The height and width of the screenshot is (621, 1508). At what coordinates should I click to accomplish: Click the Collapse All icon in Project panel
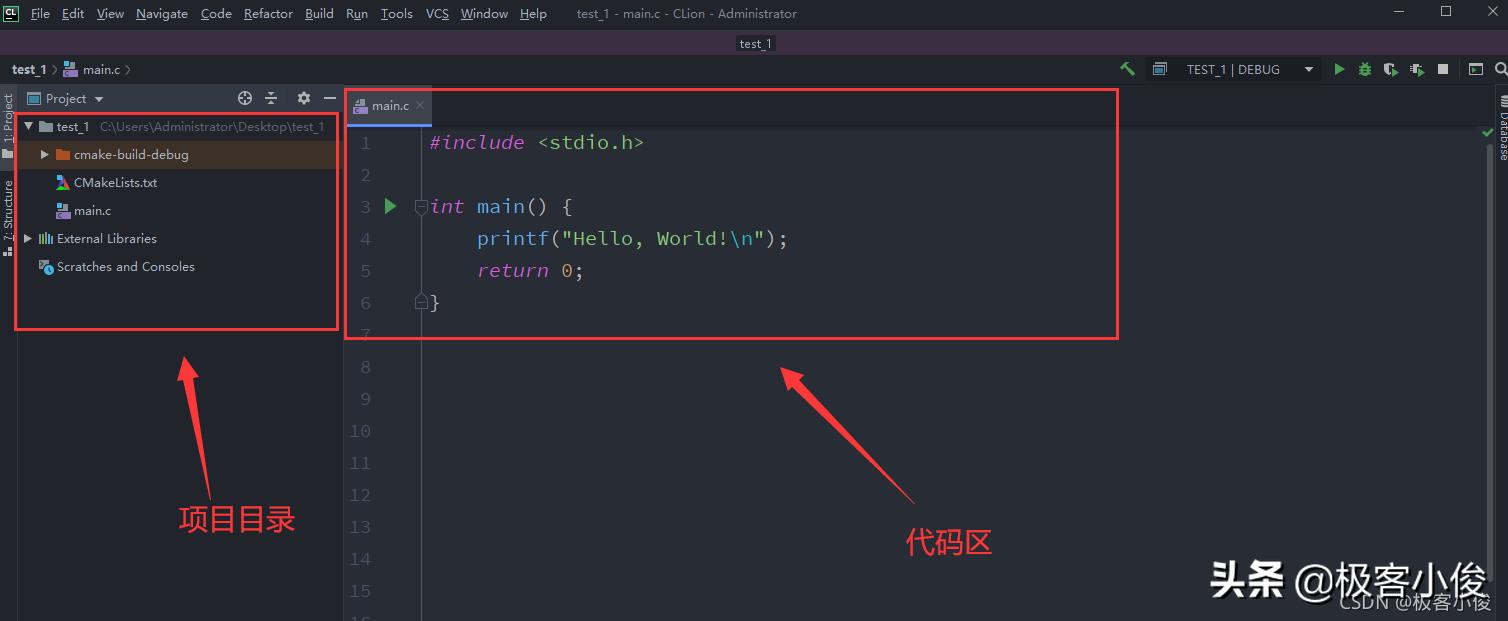click(271, 98)
